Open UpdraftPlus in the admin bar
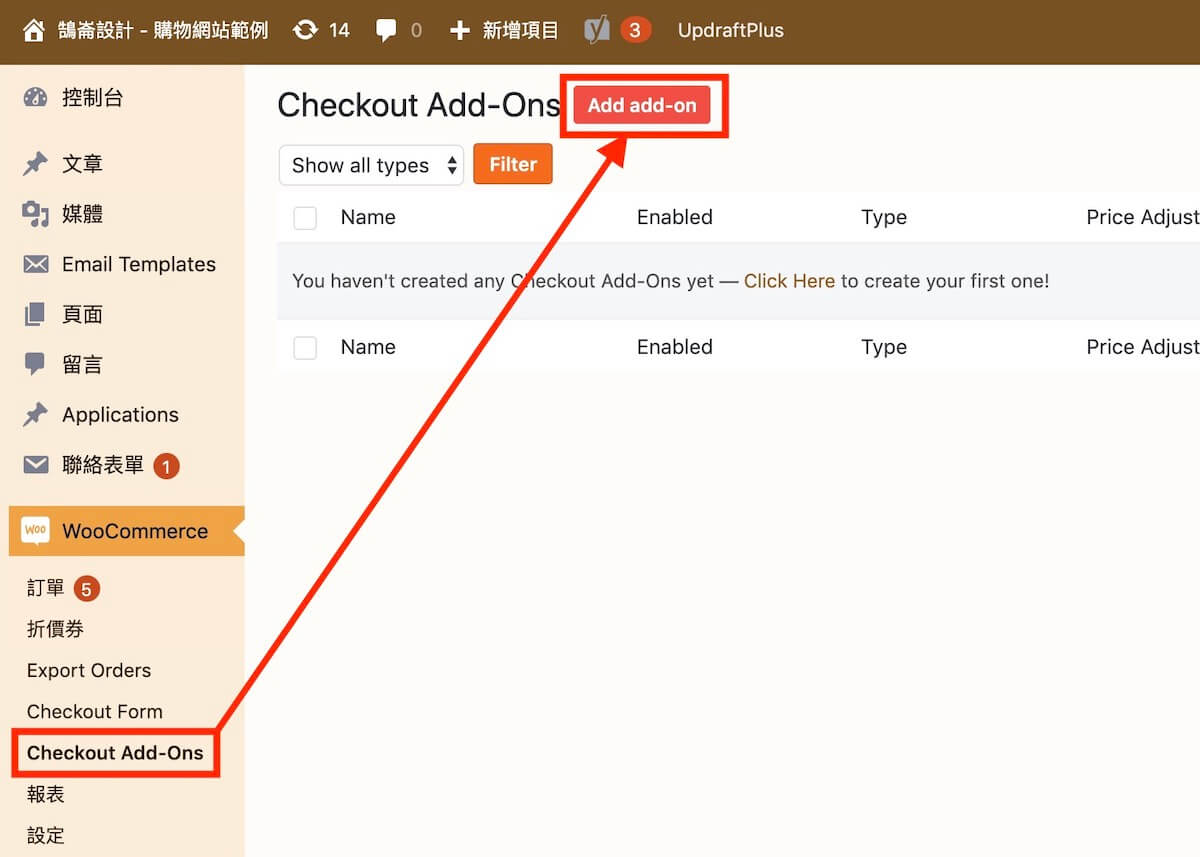This screenshot has height=857, width=1200. (x=730, y=31)
